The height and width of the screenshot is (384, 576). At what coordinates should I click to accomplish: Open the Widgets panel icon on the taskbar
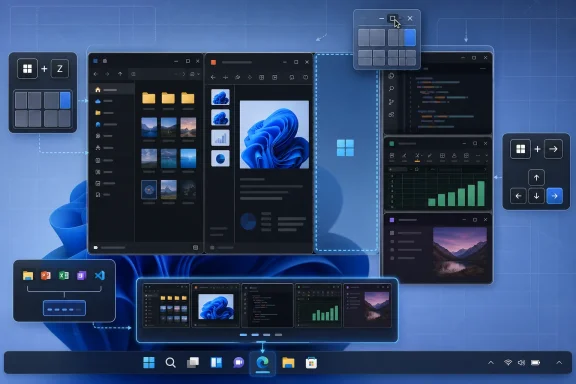point(216,363)
